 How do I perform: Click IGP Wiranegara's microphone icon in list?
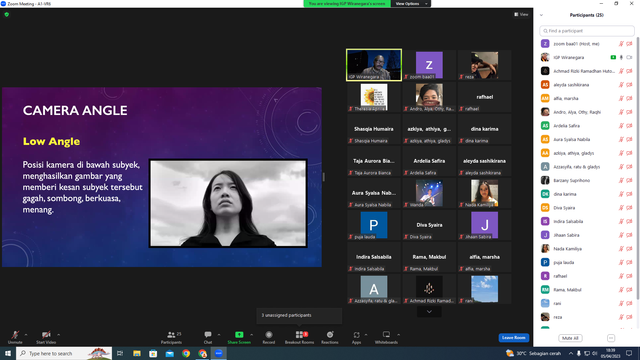621,58
